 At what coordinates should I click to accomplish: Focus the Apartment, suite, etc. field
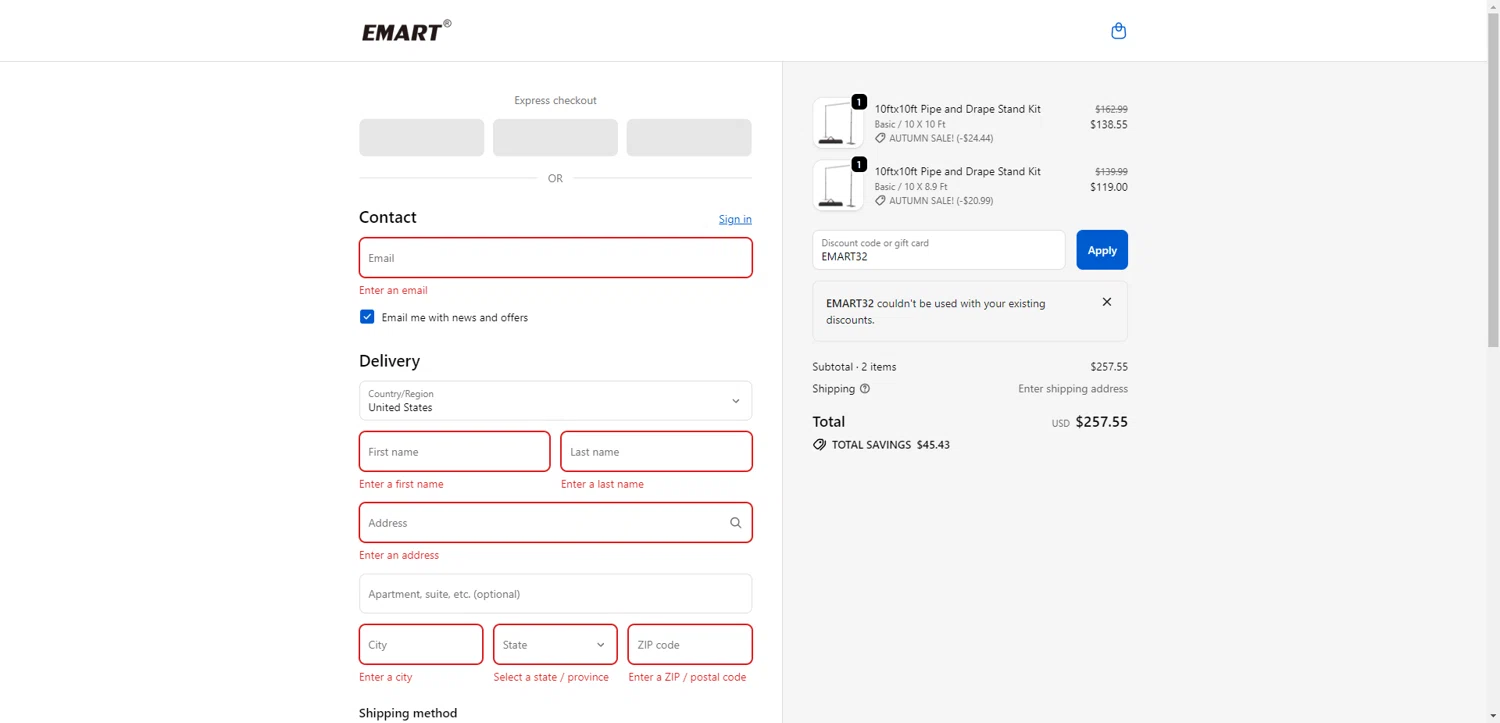pyautogui.click(x=555, y=594)
